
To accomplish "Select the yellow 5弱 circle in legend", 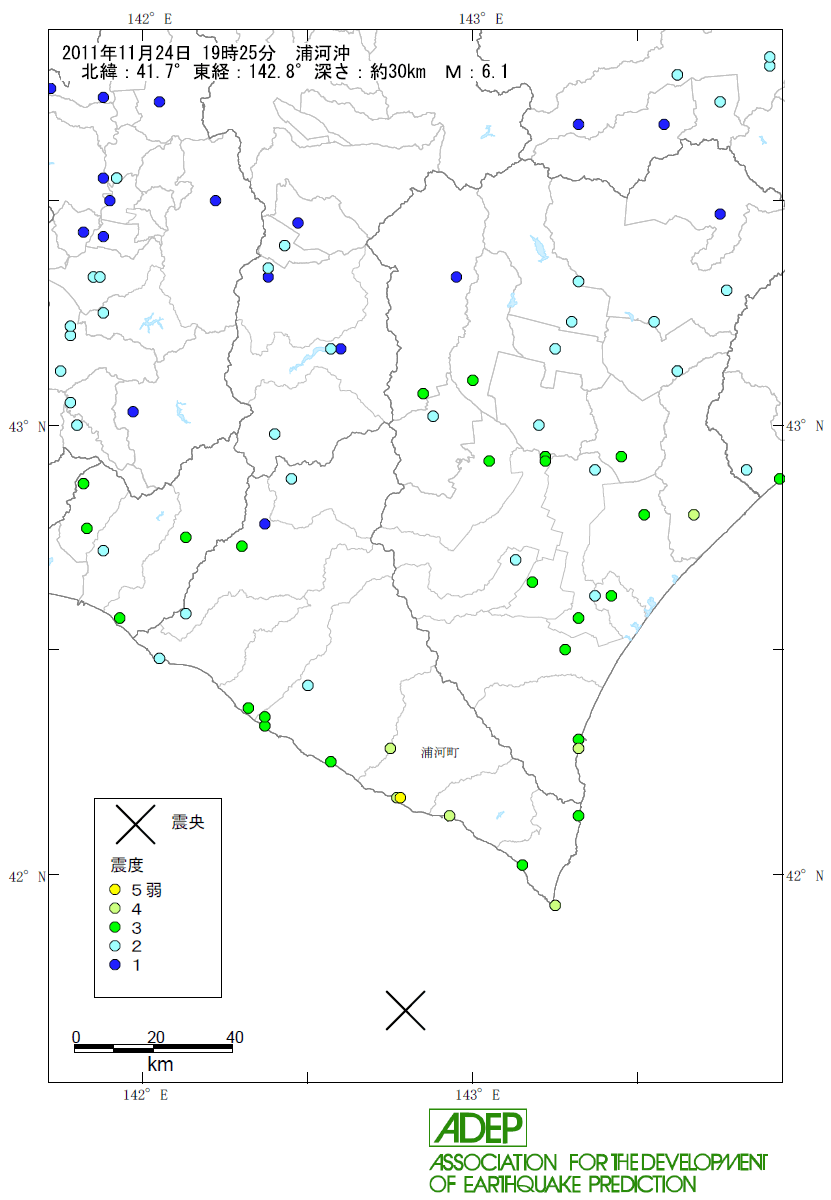I will point(114,889).
